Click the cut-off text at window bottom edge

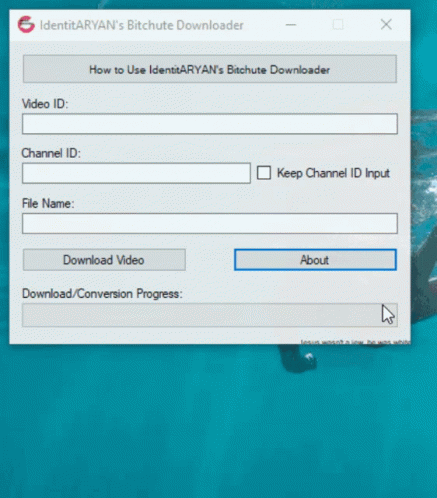pyautogui.click(x=355, y=342)
